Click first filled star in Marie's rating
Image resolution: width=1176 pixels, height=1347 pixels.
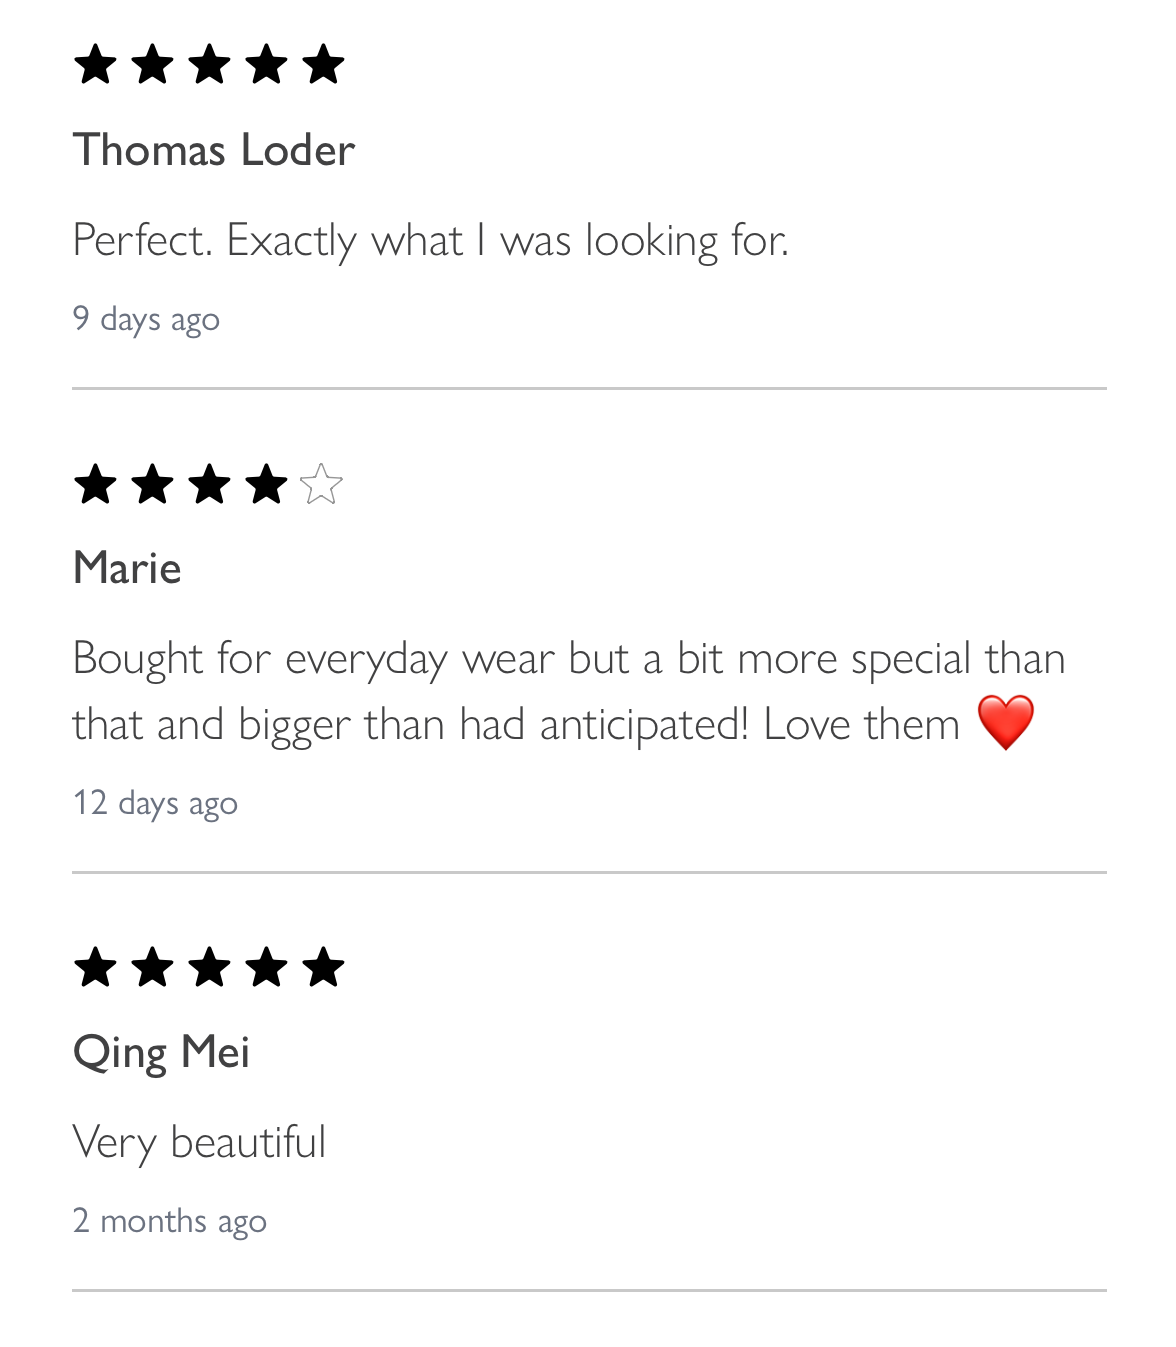[95, 485]
